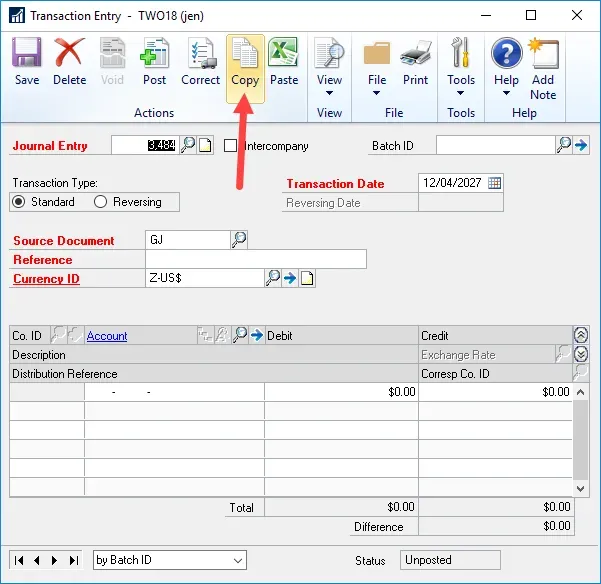Copy the journal entry
The width and height of the screenshot is (601, 584).
(245, 62)
